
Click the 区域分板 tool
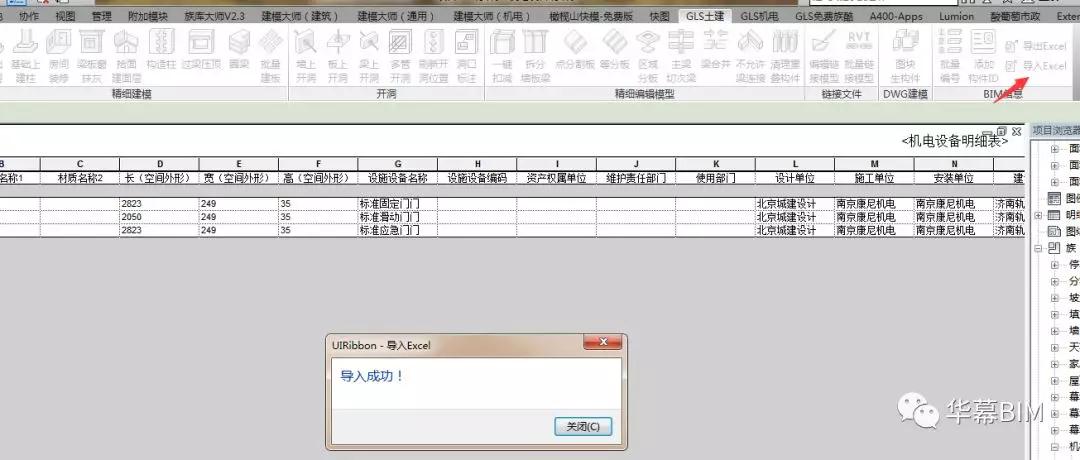pyautogui.click(x=647, y=56)
